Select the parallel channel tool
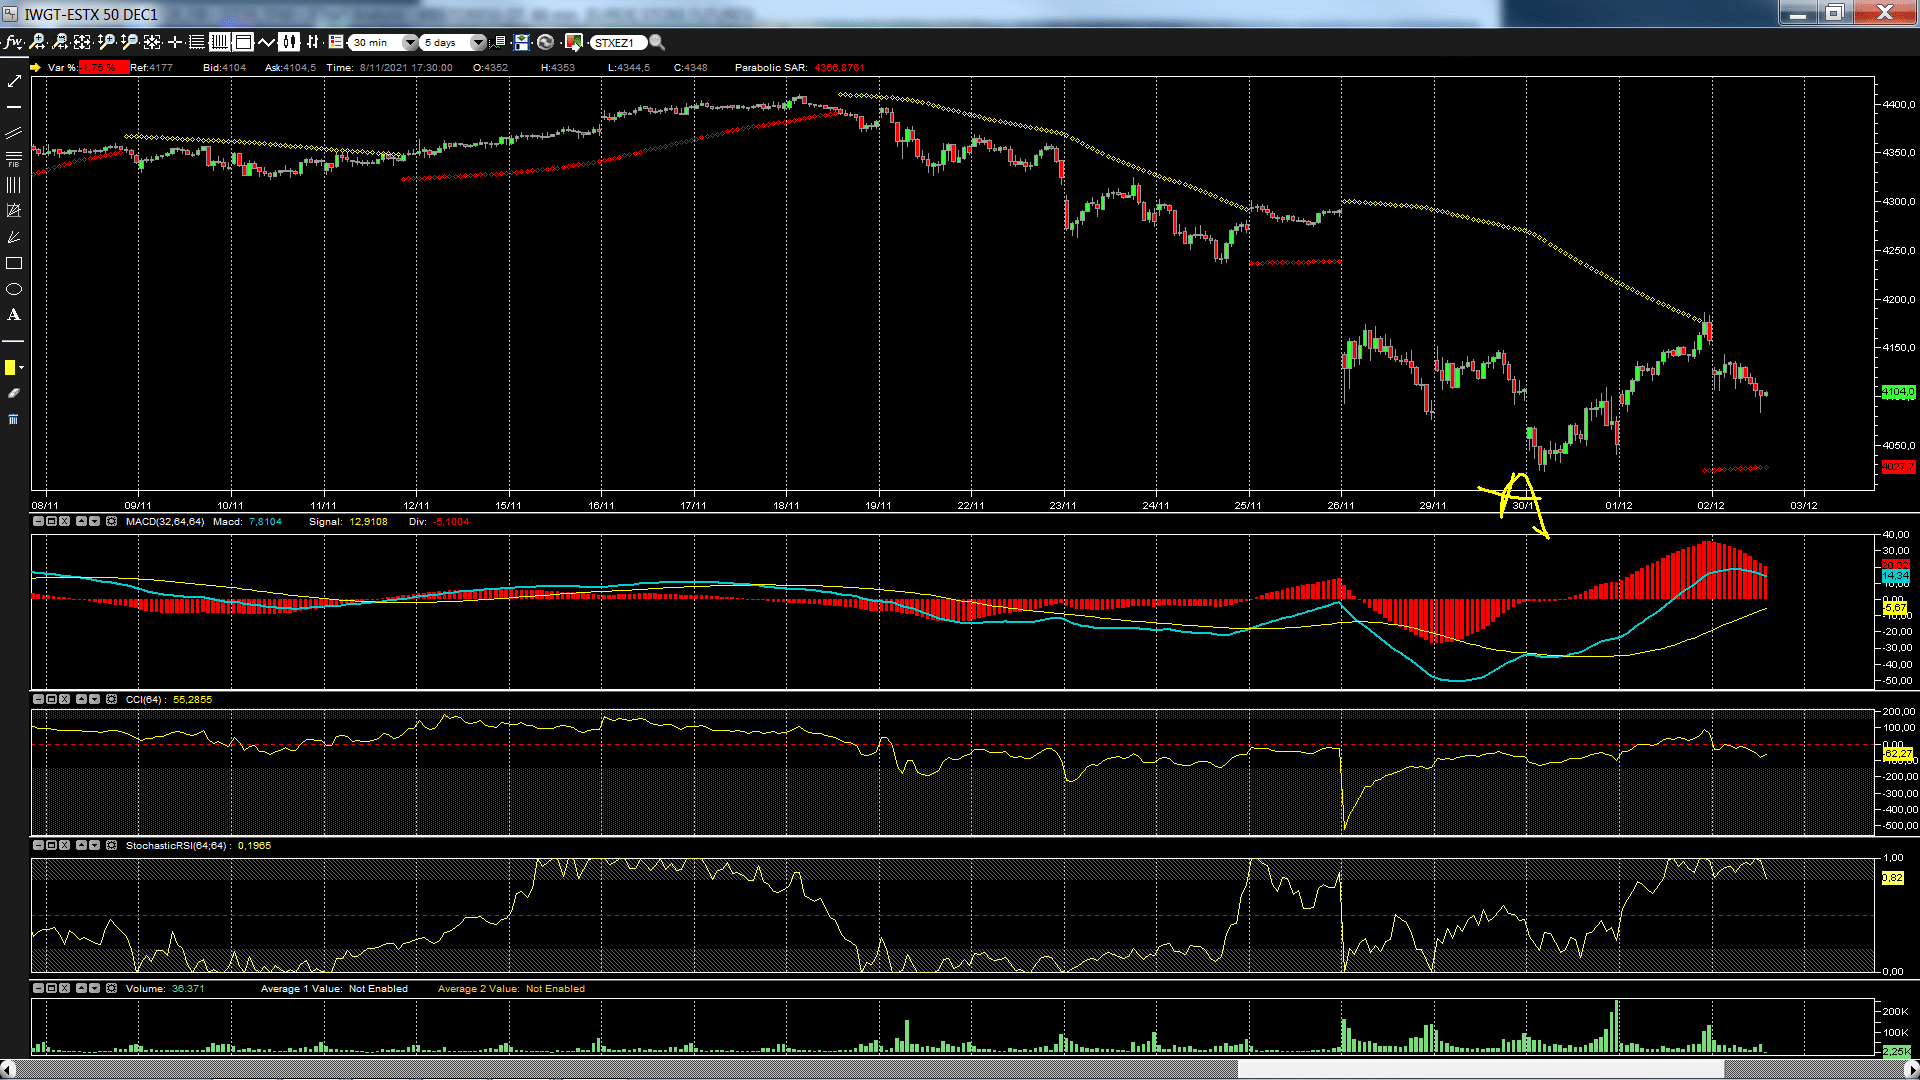The height and width of the screenshot is (1080, 1920). click(14, 133)
